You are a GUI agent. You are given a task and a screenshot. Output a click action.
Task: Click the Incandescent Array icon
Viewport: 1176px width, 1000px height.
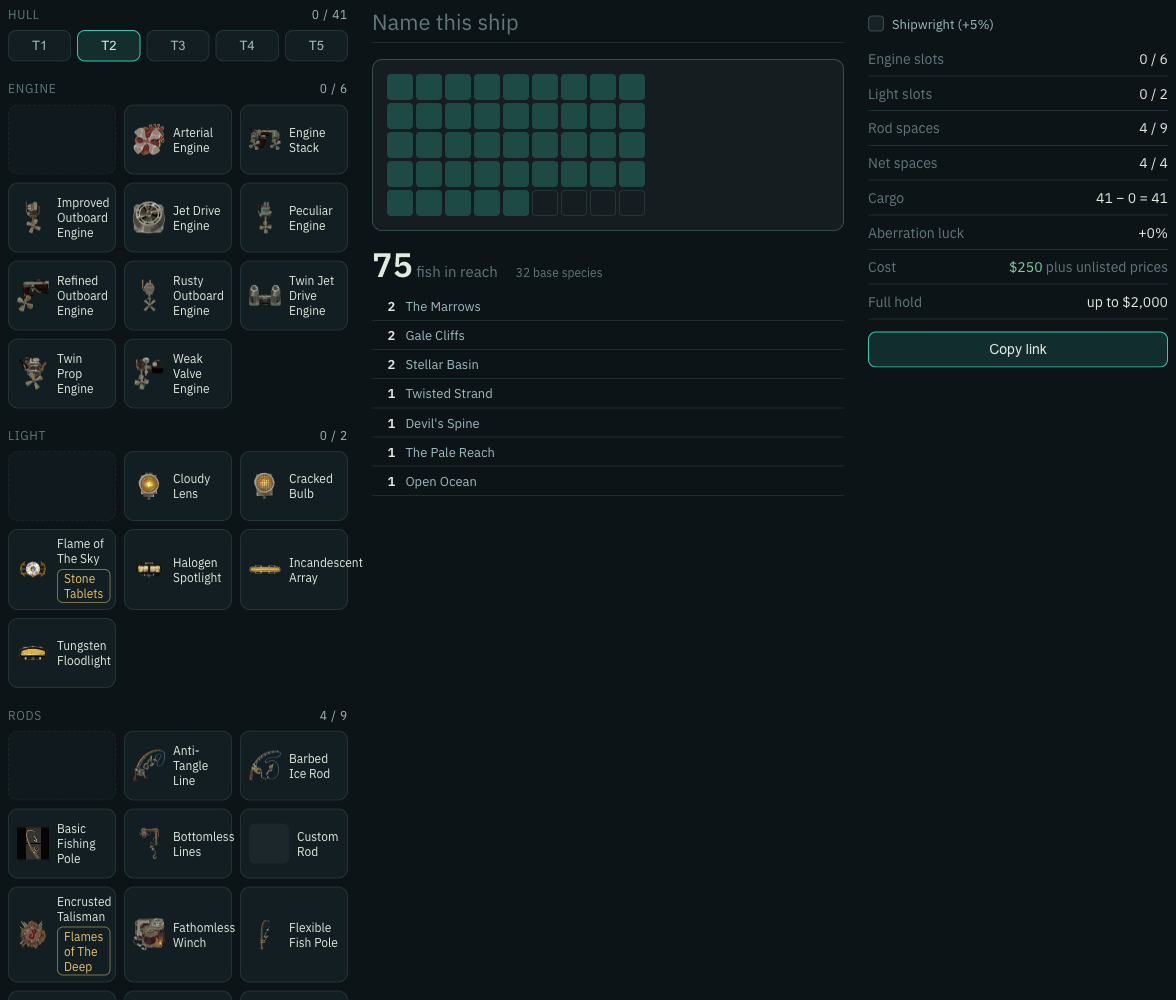pos(265,569)
